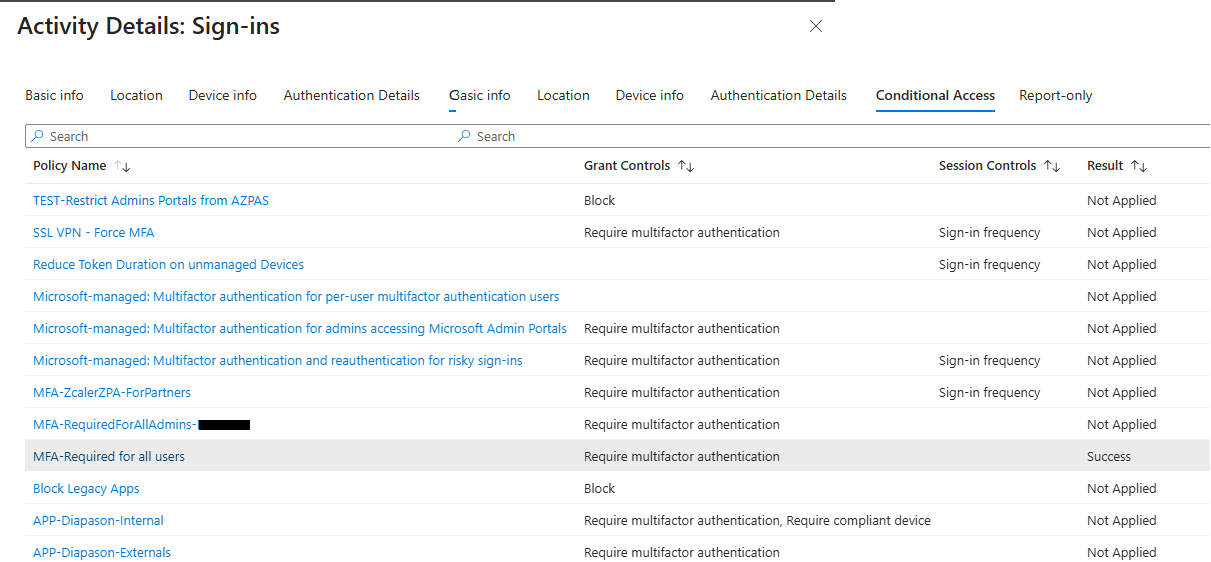Click Not Applied in the APP-Diapason-Internal row
The width and height of the screenshot is (1211, 562).
click(x=1122, y=521)
